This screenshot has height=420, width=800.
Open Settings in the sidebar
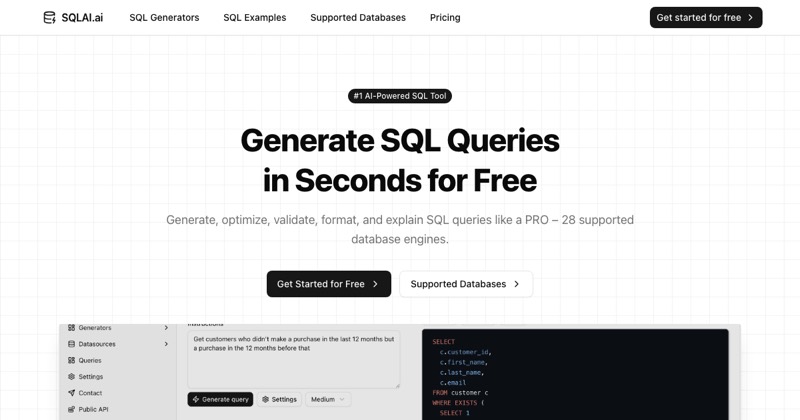(x=91, y=377)
